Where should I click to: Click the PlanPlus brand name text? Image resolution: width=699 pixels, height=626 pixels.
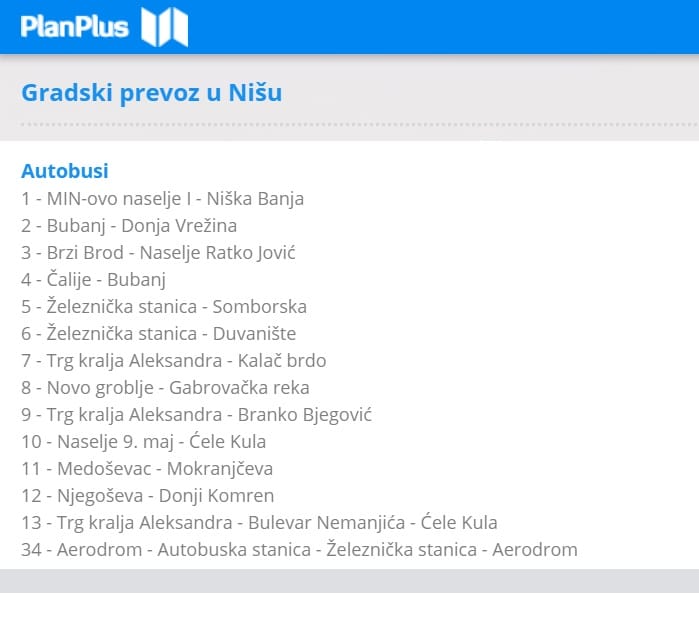point(75,27)
